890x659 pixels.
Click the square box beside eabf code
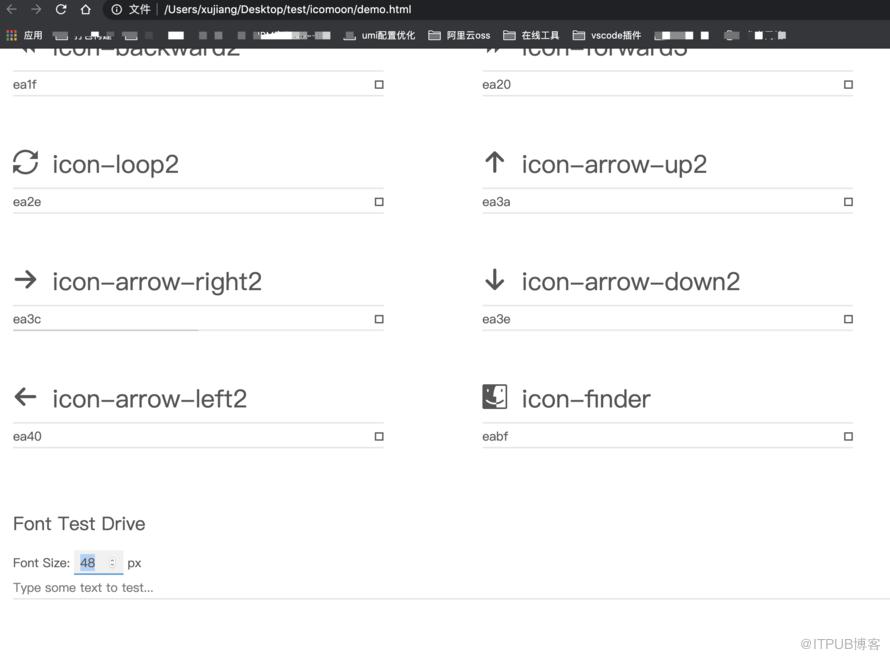[x=848, y=436]
